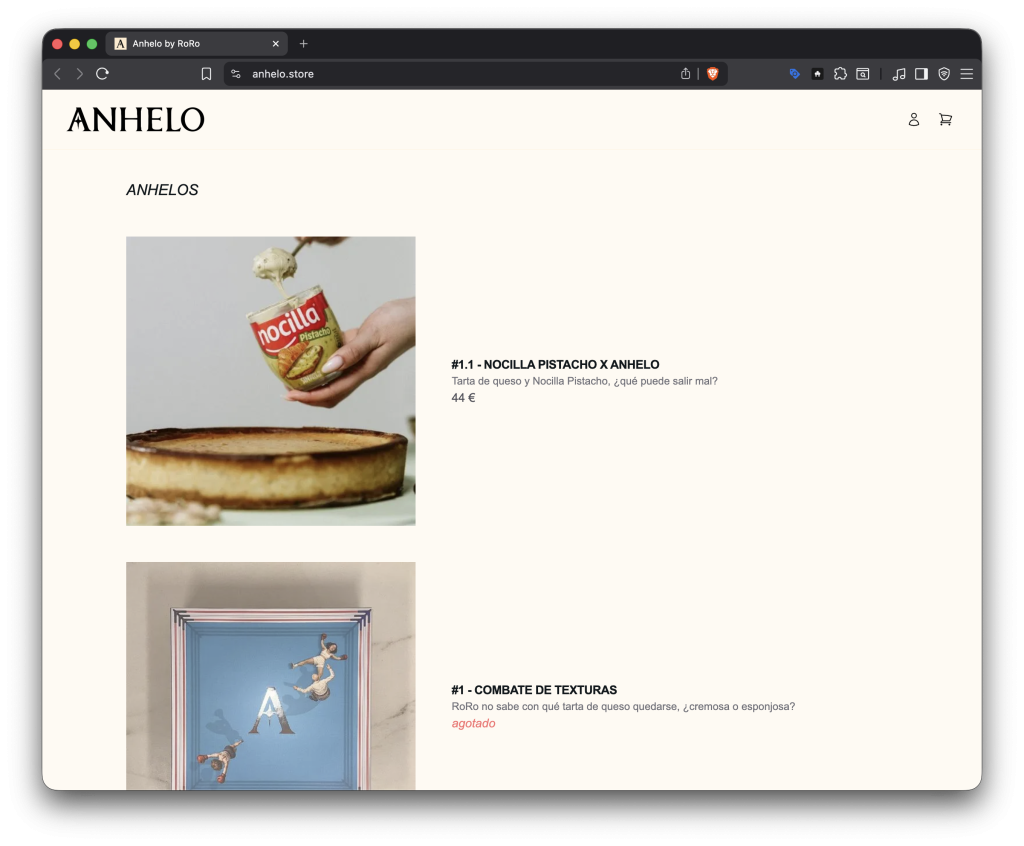Reload the page

pos(103,74)
